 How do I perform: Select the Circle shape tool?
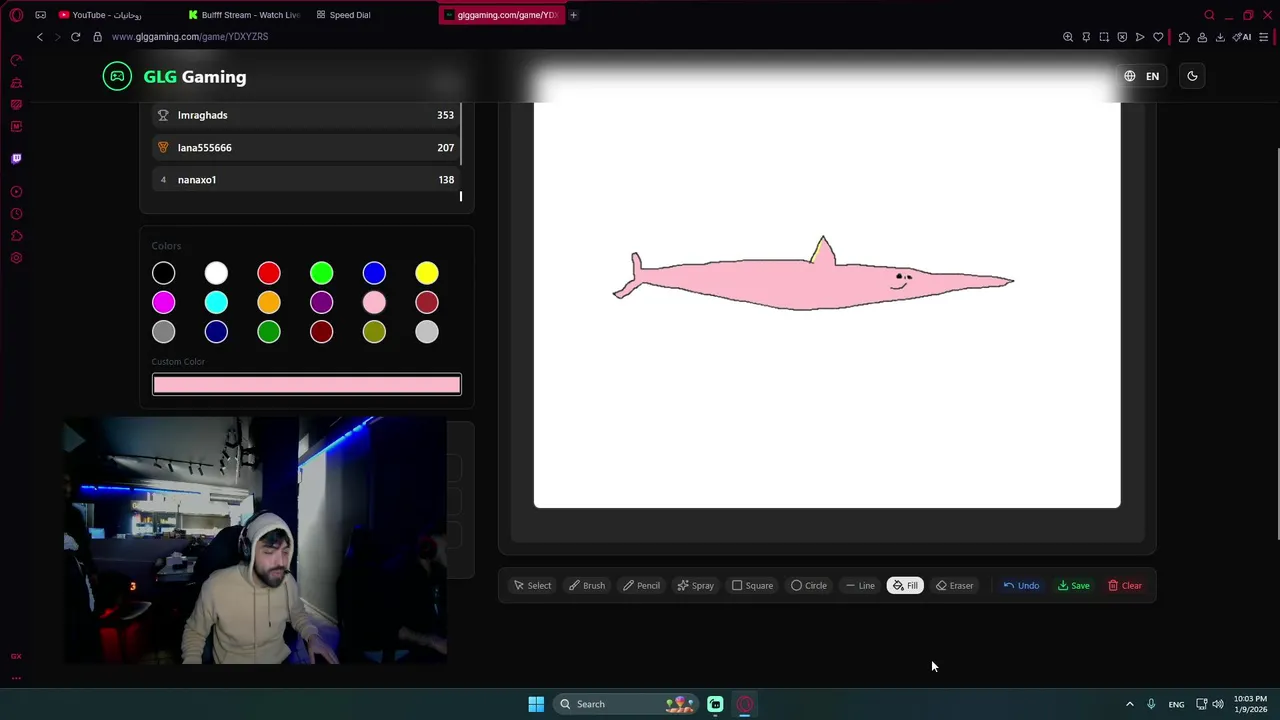pos(809,586)
